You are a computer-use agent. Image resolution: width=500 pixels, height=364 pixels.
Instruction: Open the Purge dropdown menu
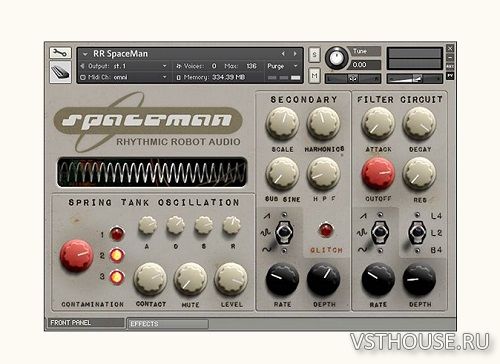(282, 66)
